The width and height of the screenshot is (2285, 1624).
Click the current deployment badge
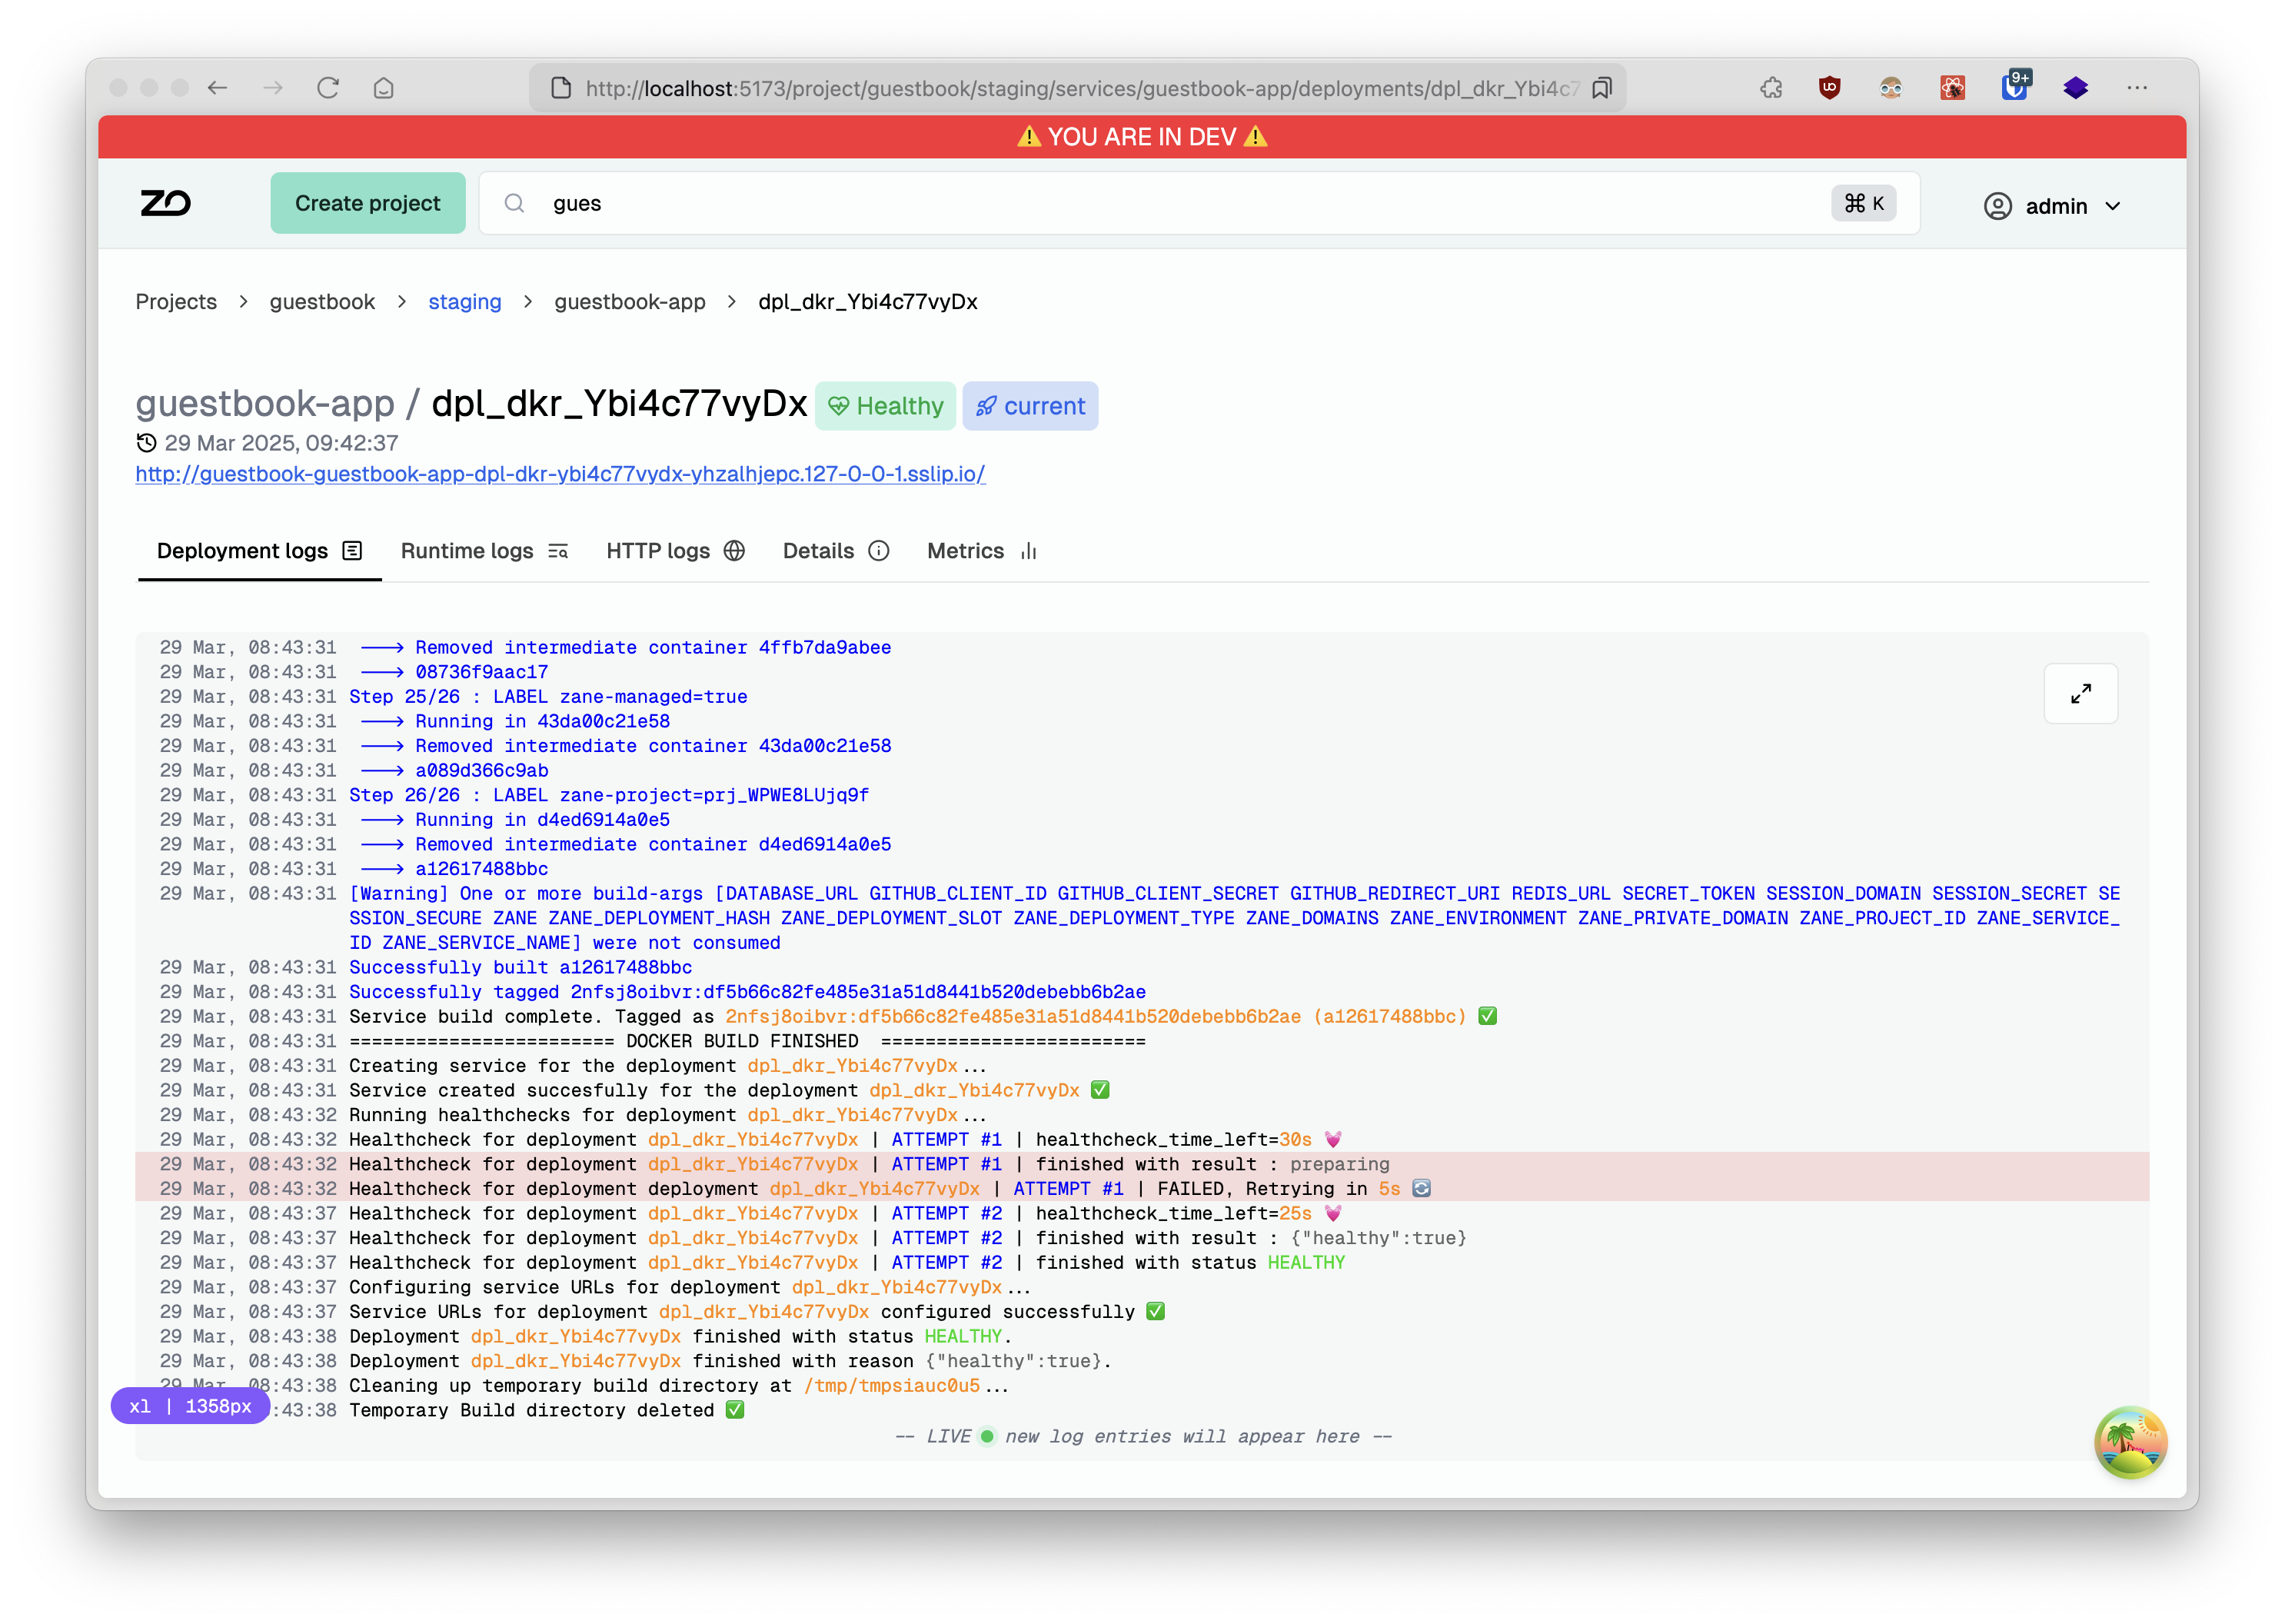1030,406
